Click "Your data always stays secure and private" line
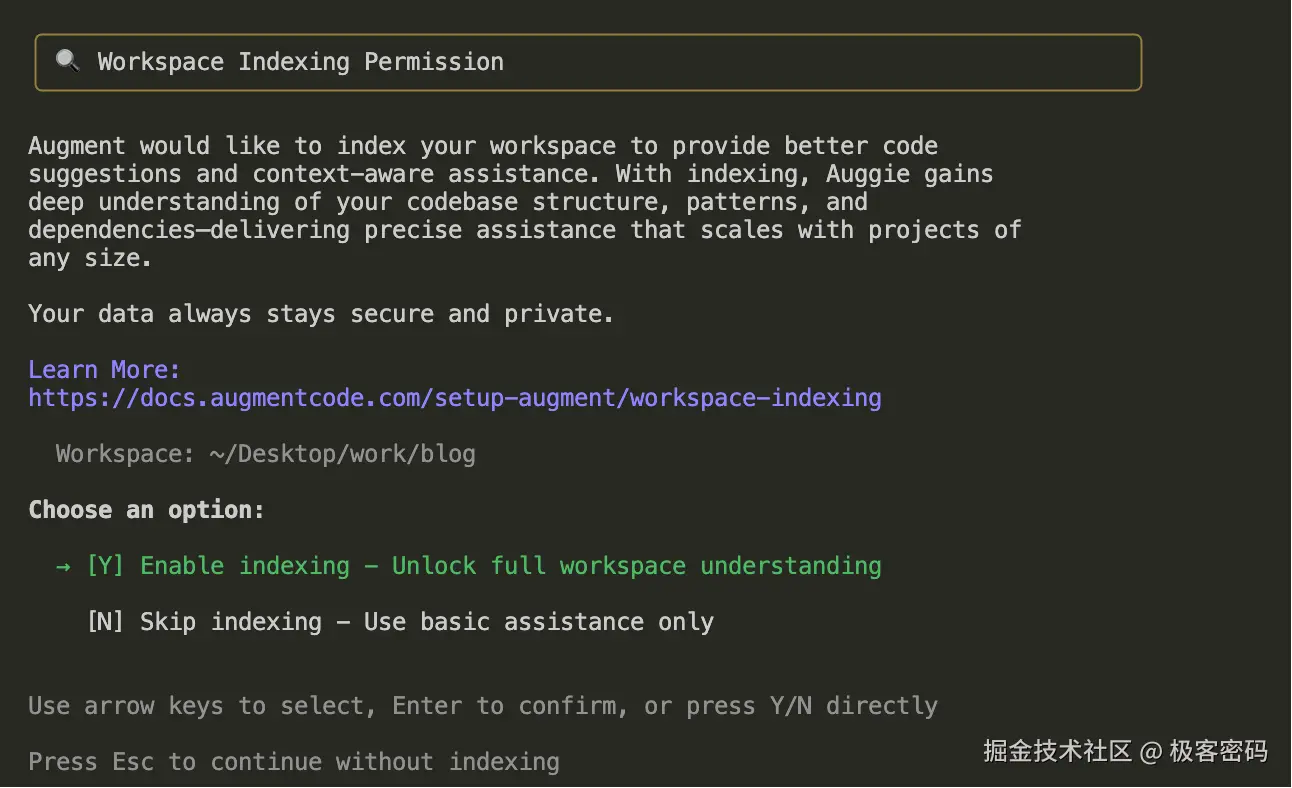 click(x=320, y=314)
